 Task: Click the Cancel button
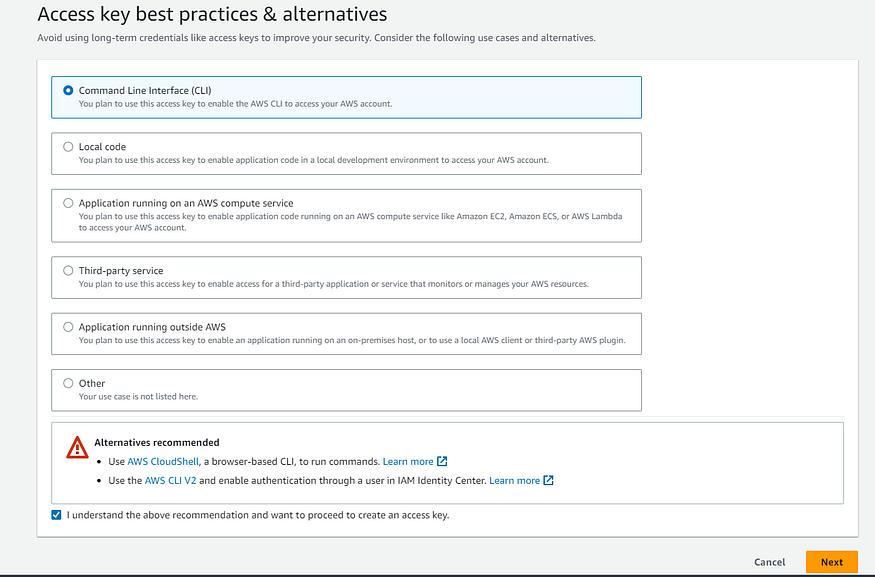770,562
